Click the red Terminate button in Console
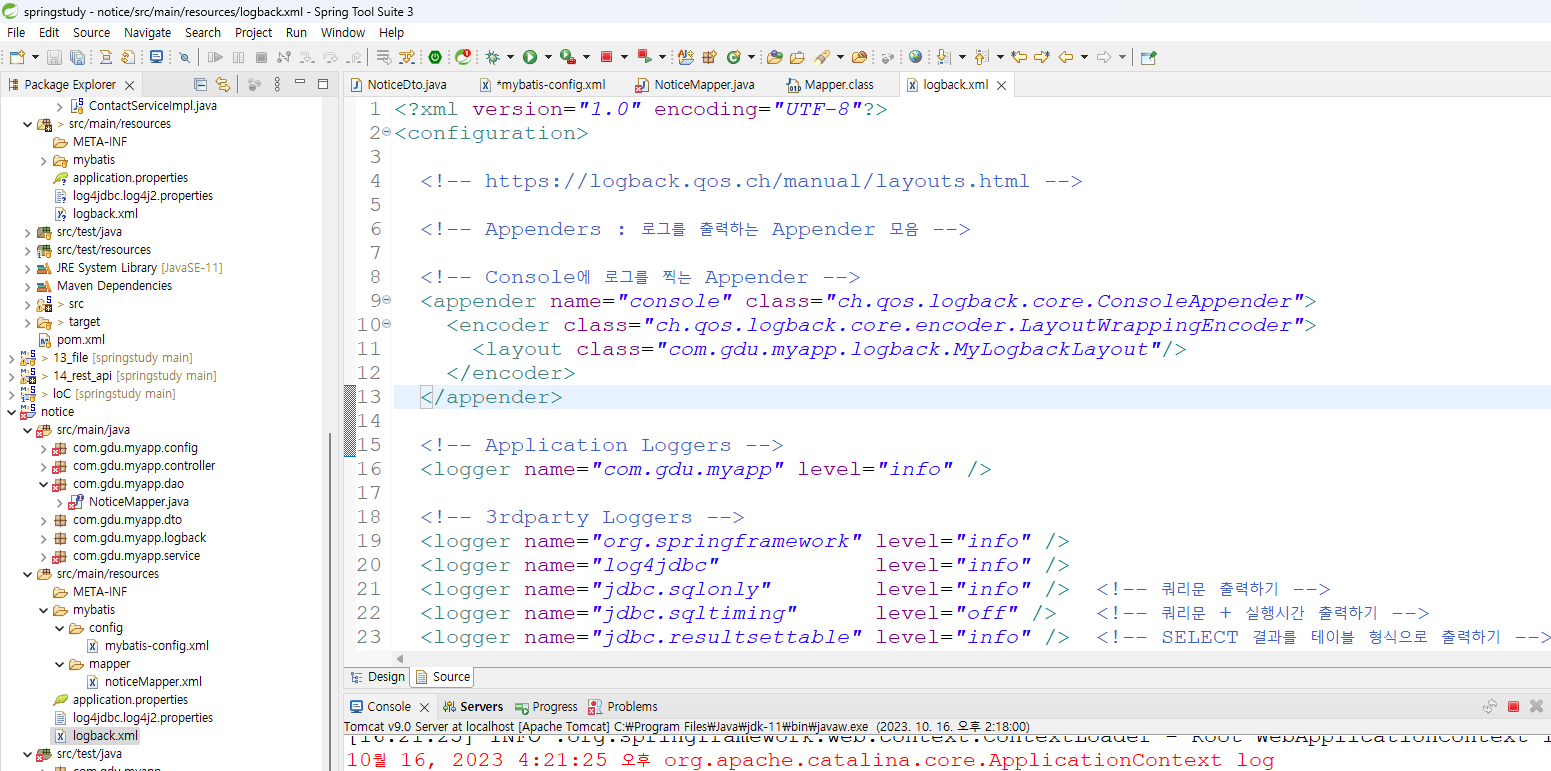 click(1513, 706)
